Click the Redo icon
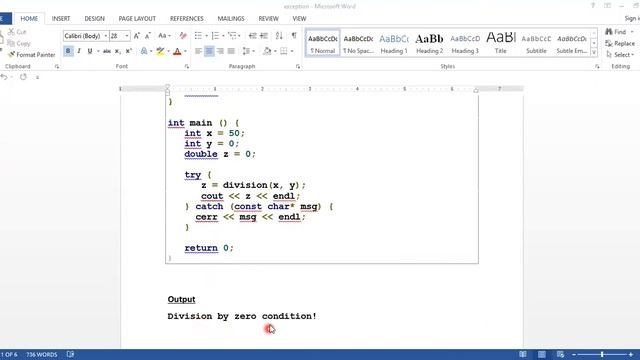This screenshot has height=360, width=640. [x=23, y=77]
